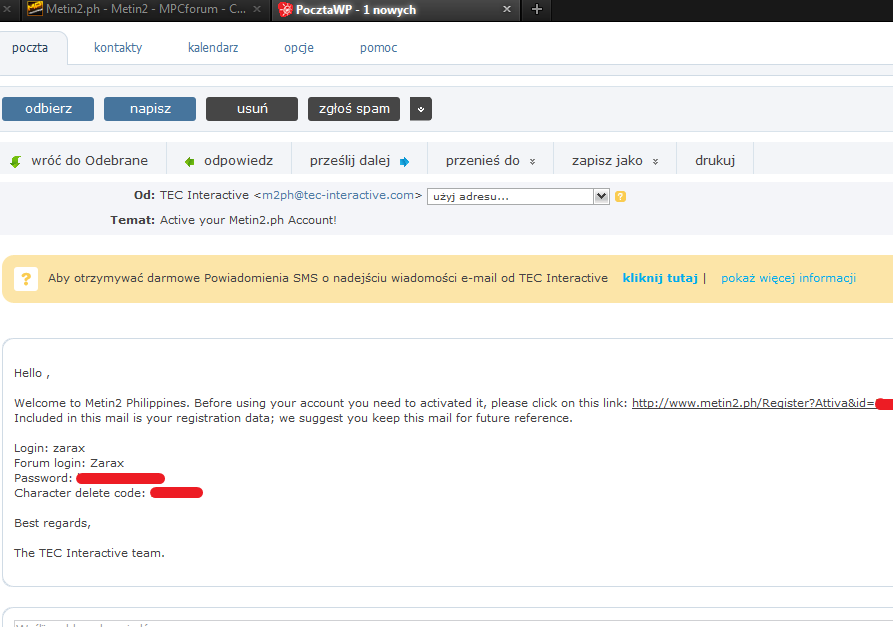Image resolution: width=893 pixels, height=627 pixels.
Task: Click the 'Hello ,' greeting line
Action: 32,373
